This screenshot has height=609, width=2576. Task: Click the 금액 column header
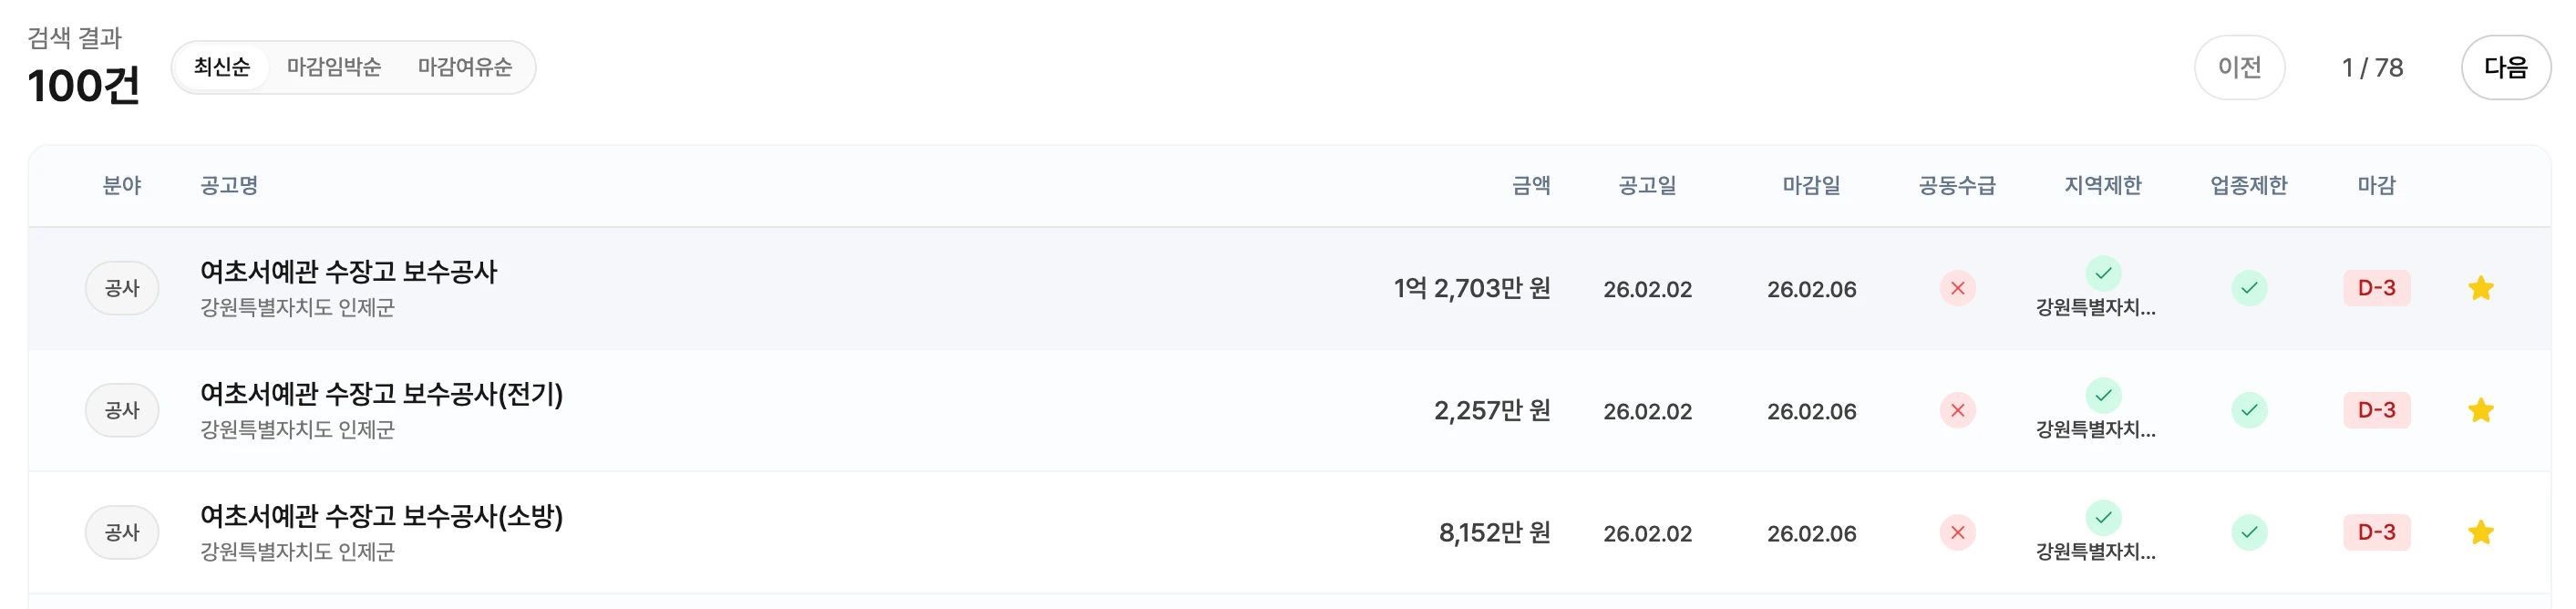[1530, 185]
